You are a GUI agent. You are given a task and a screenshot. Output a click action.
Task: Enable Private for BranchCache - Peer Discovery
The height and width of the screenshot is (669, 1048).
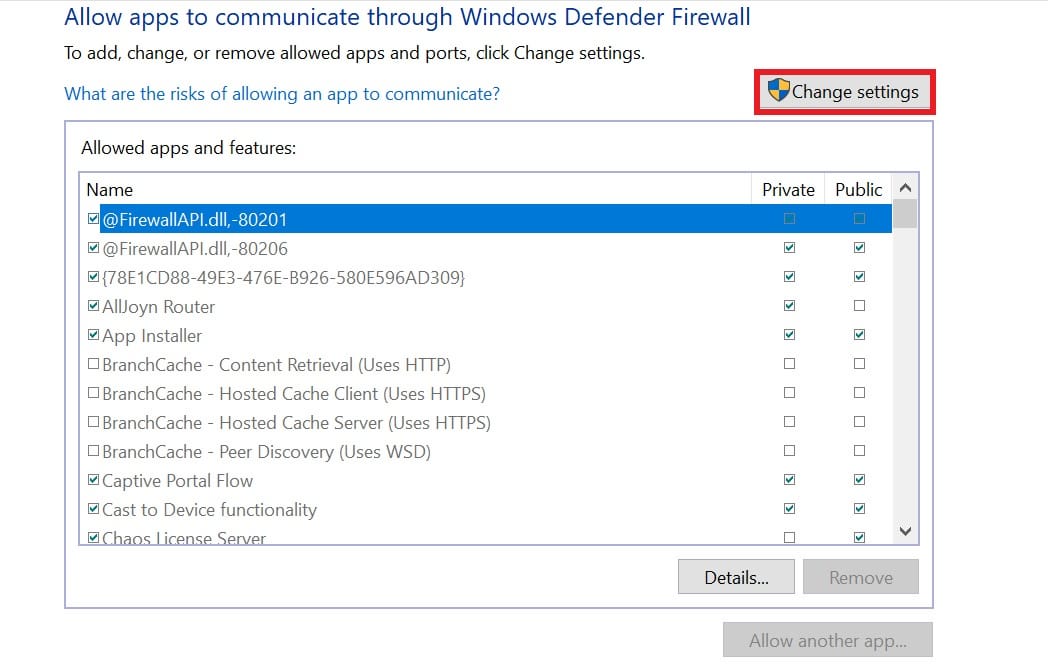coord(789,451)
